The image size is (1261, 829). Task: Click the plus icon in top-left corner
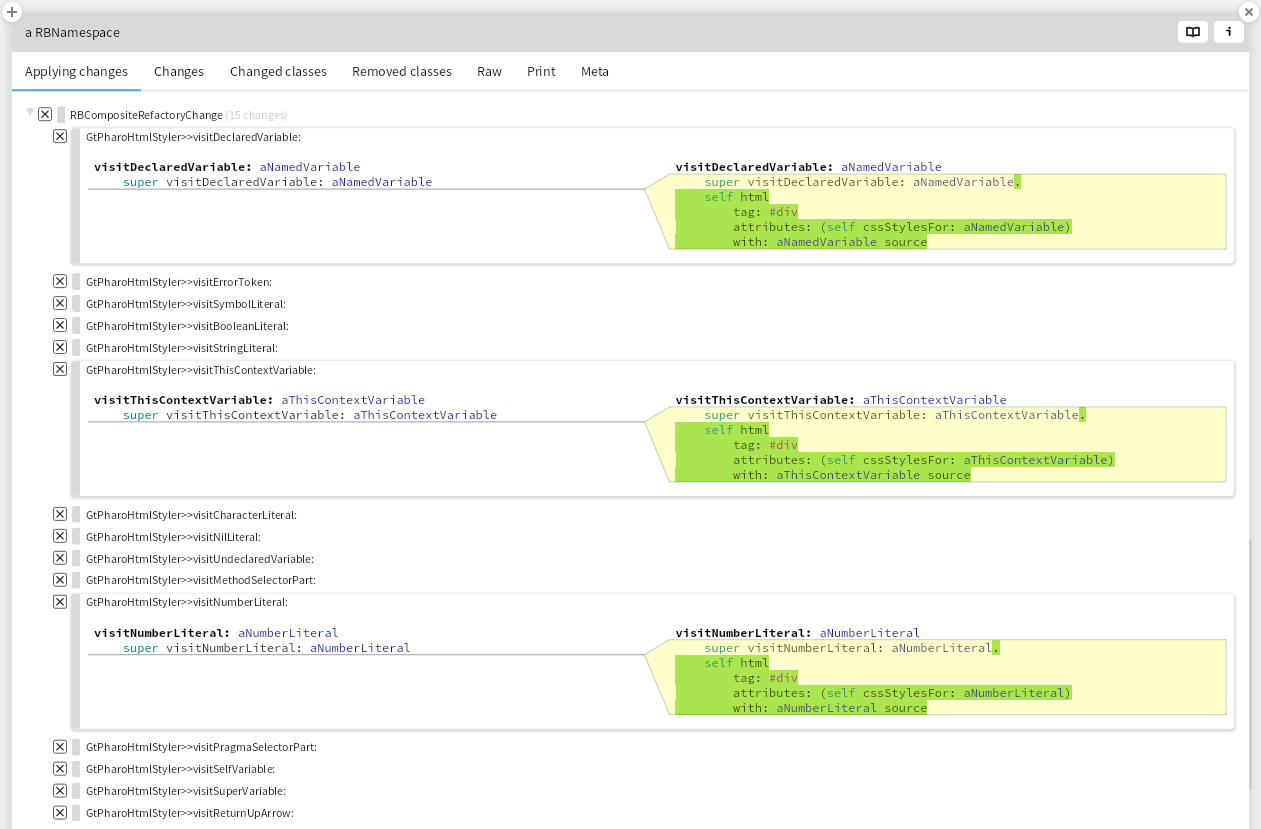[x=12, y=12]
